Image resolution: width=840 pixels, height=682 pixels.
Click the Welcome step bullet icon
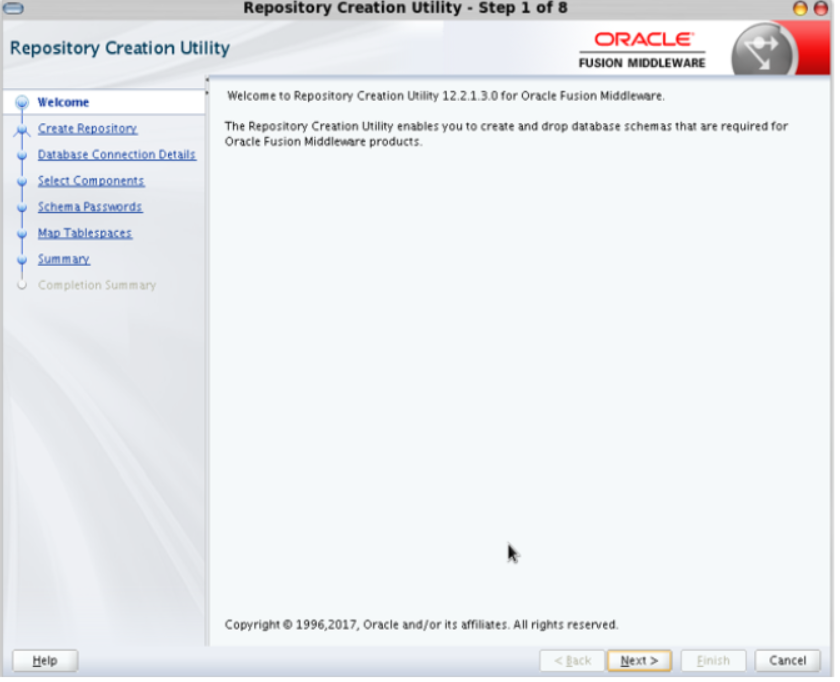click(22, 102)
